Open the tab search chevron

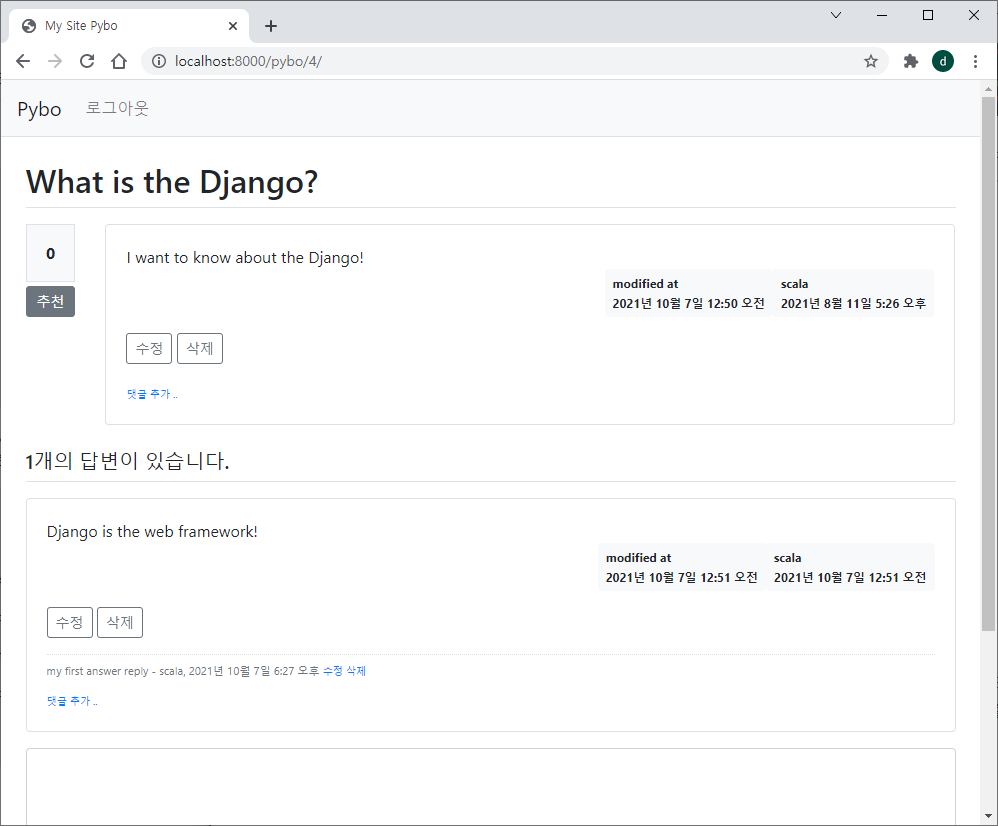pyautogui.click(x=836, y=15)
